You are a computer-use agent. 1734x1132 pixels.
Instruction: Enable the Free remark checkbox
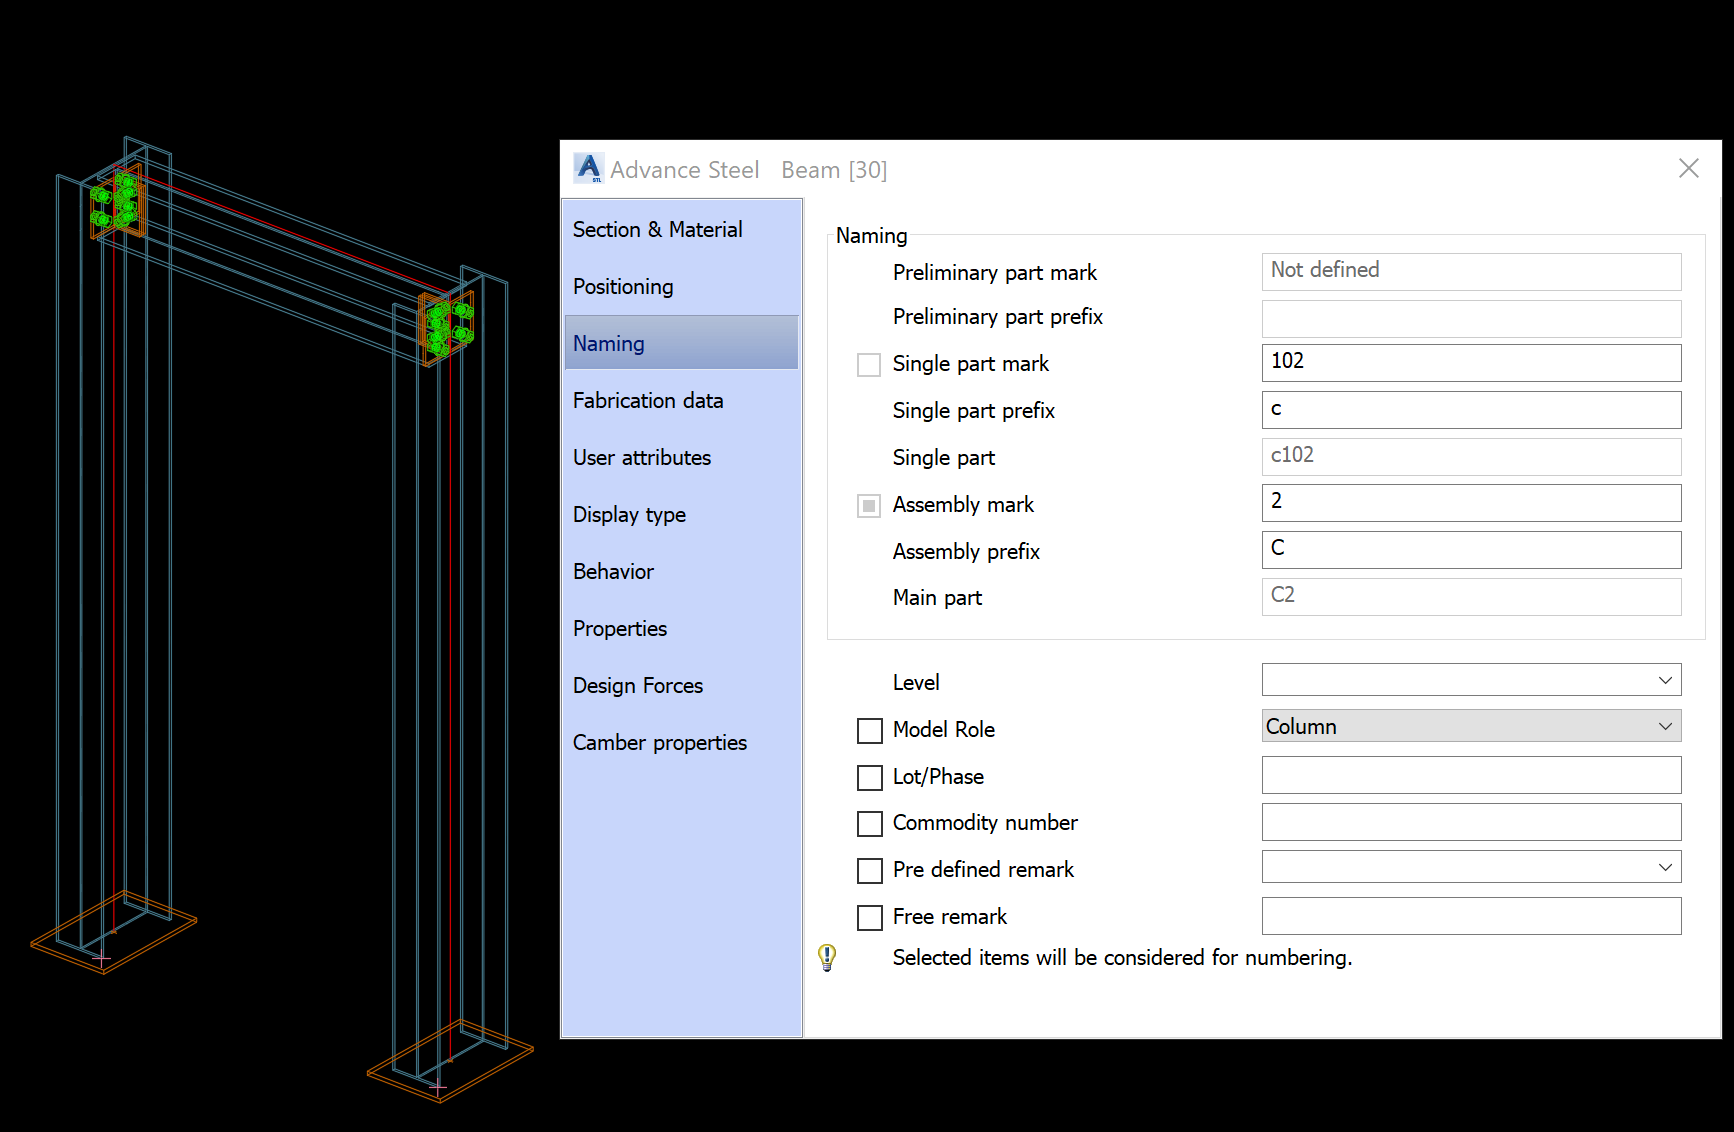click(869, 917)
